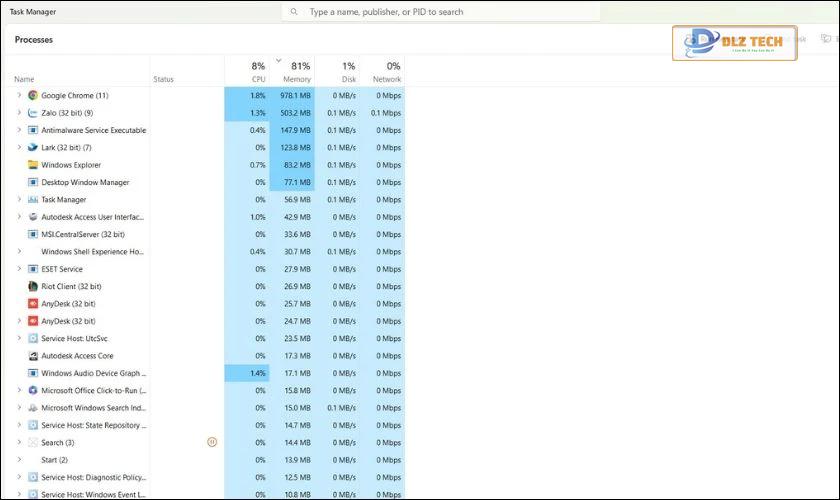The image size is (840, 500).
Task: Focus the name, publisher, or PID search box
Action: (x=441, y=12)
